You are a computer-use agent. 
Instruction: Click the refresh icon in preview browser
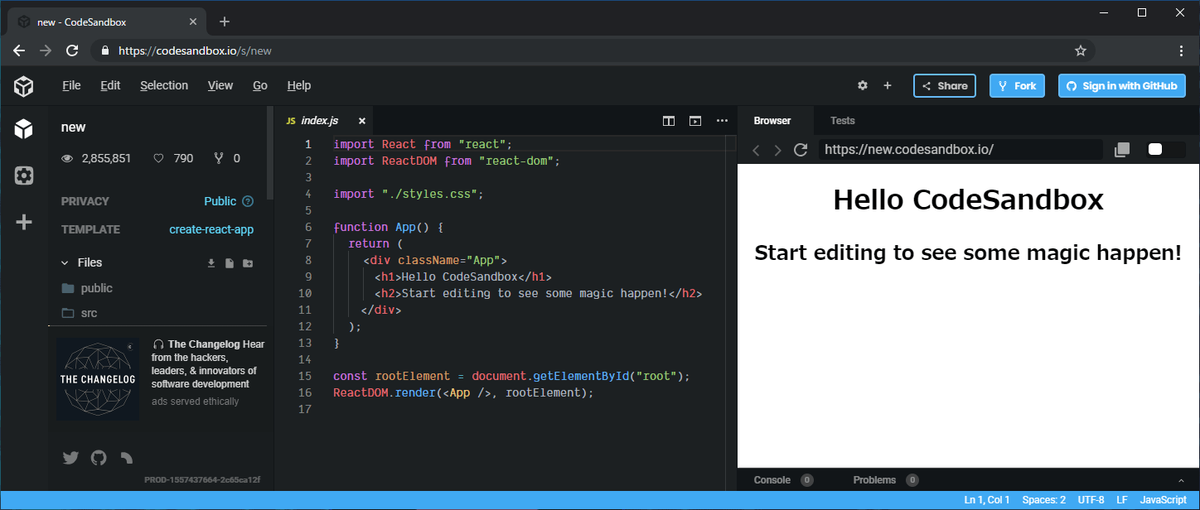coord(800,150)
